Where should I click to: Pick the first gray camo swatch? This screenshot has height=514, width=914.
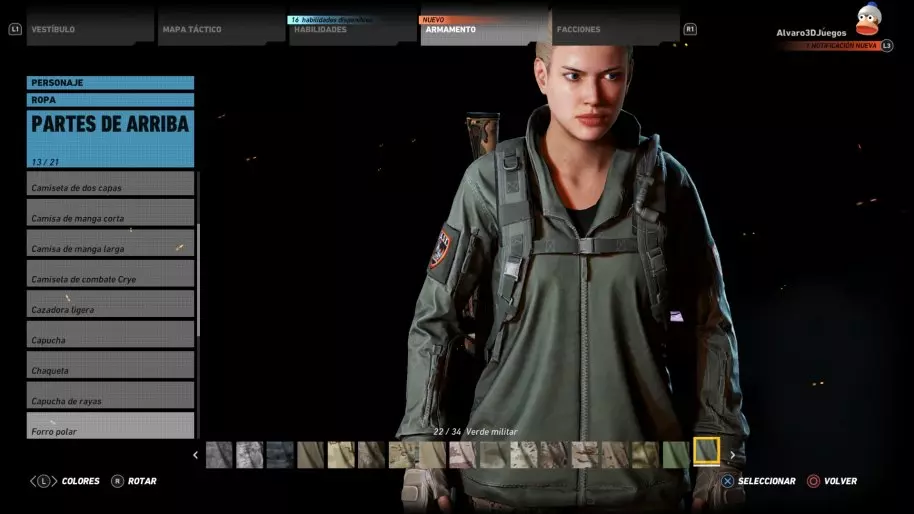point(219,455)
